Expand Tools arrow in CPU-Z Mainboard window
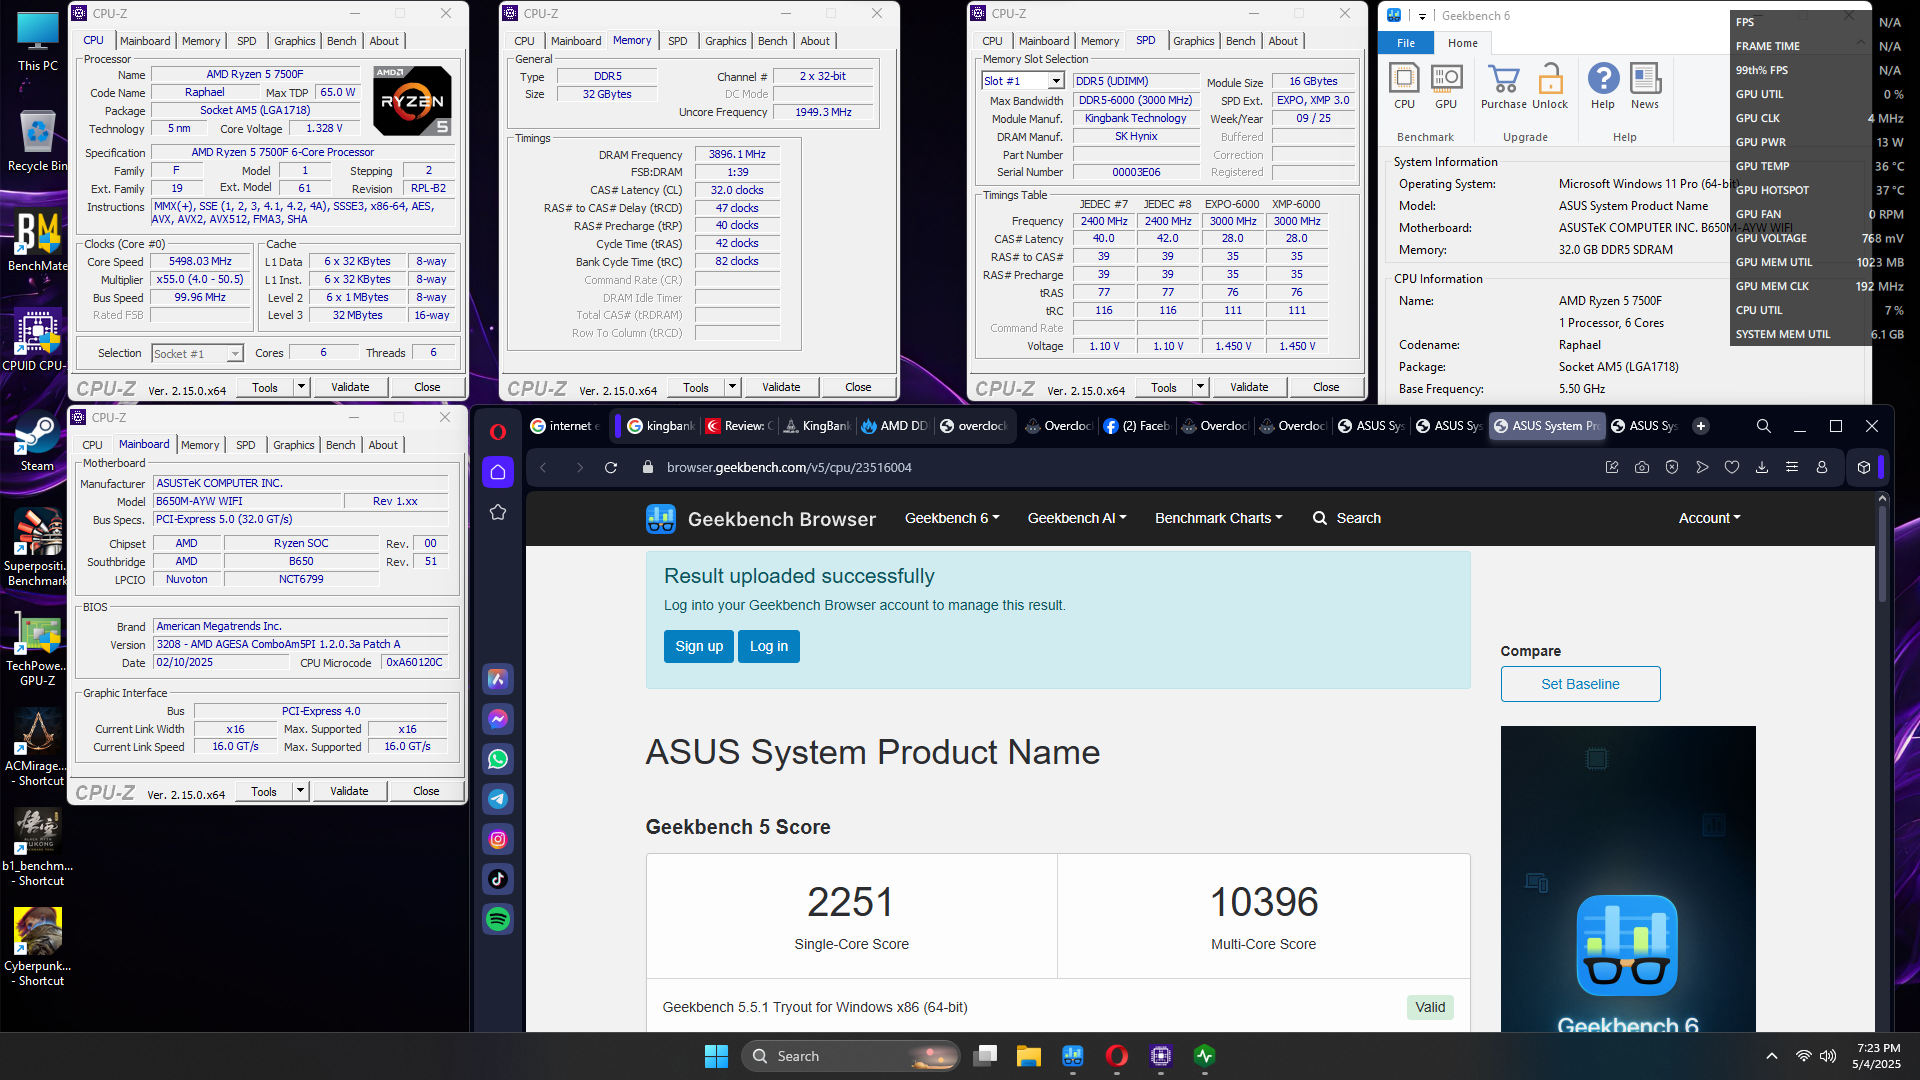Viewport: 1920px width, 1080px height. (300, 791)
